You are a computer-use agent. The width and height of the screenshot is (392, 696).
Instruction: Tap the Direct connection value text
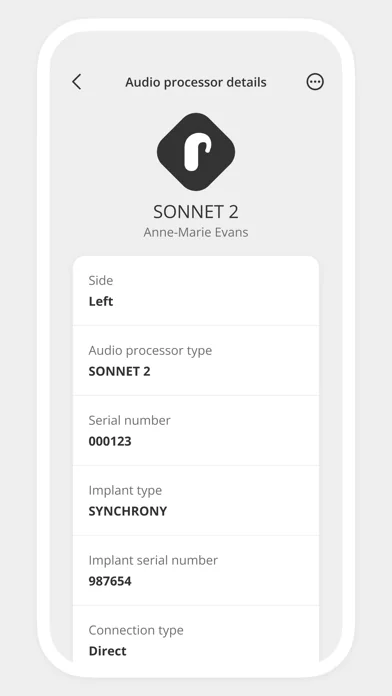click(x=107, y=651)
